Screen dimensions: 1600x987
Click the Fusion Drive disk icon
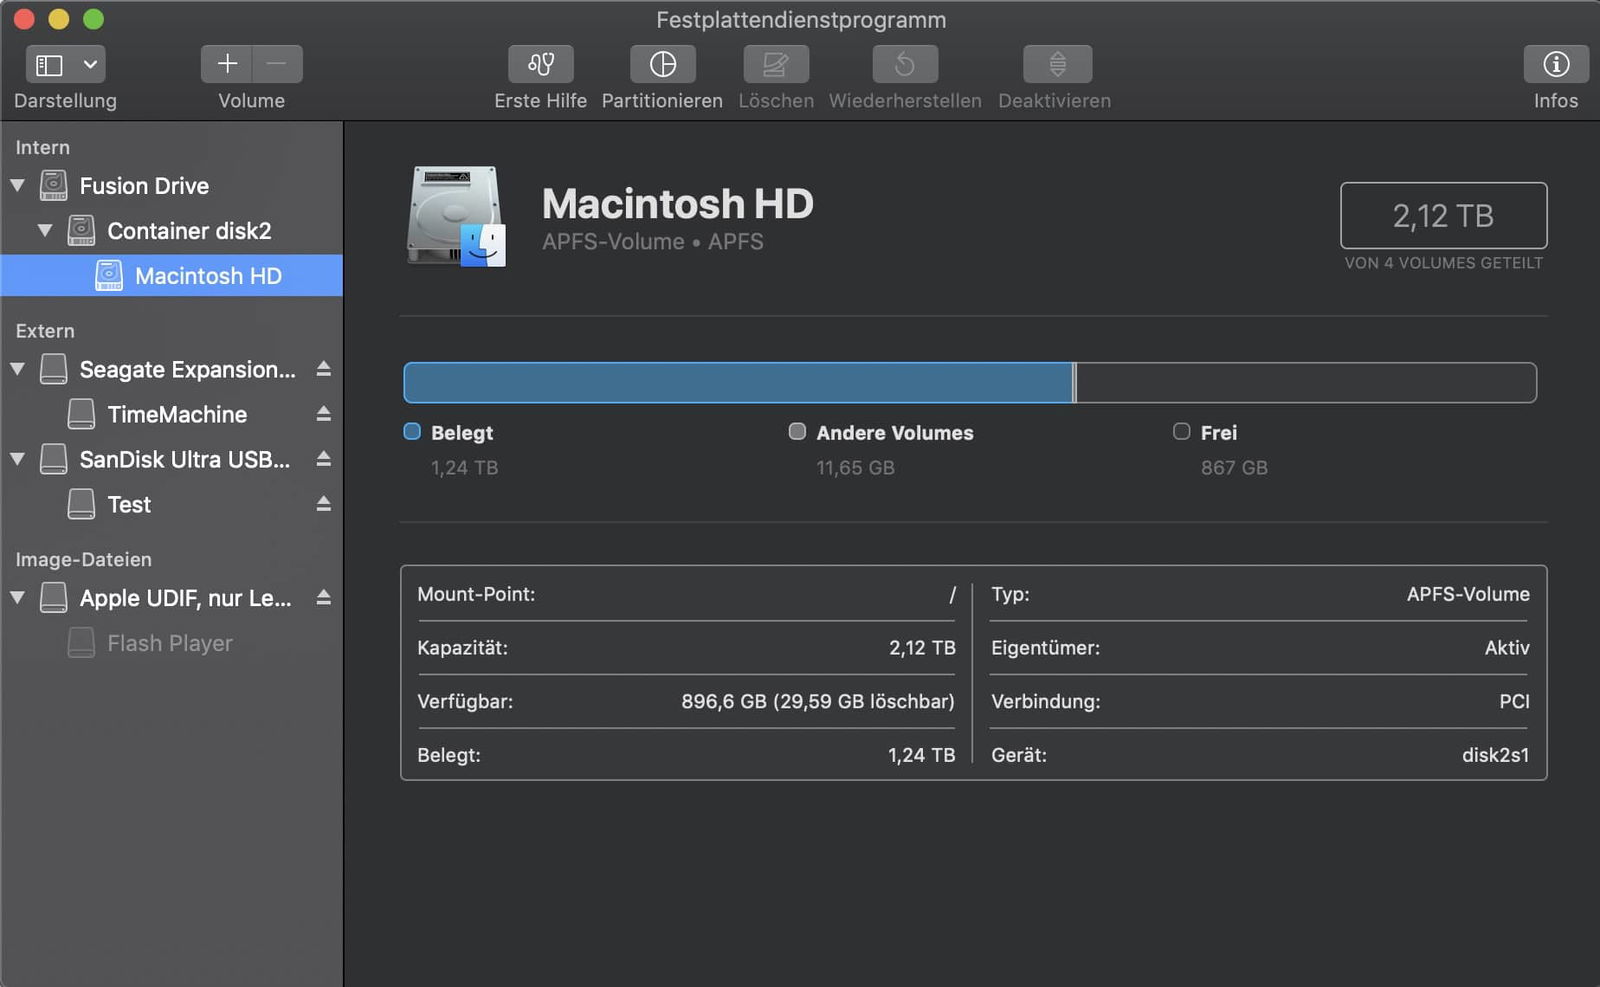click(53, 185)
